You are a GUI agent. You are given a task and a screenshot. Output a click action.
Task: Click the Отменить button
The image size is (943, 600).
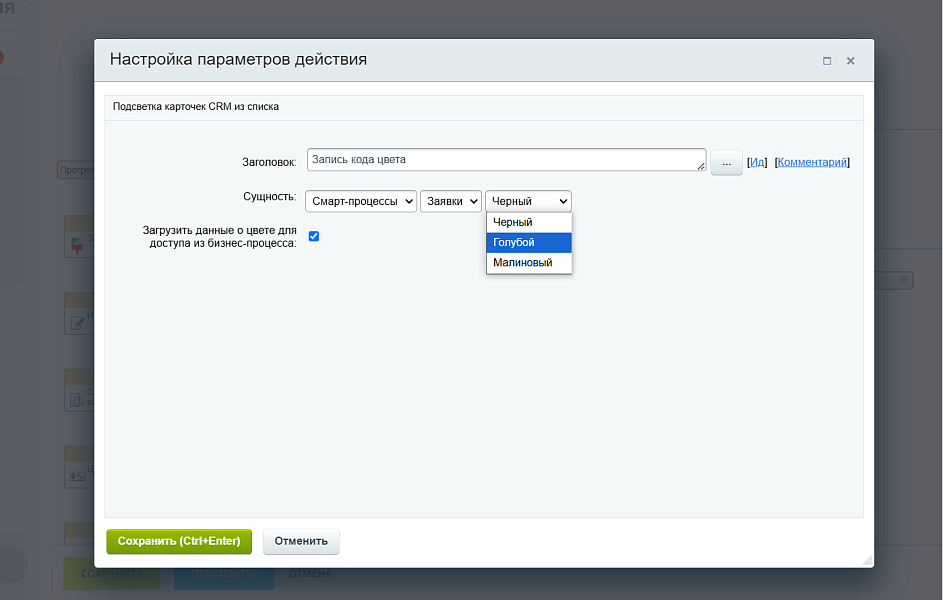[300, 541]
